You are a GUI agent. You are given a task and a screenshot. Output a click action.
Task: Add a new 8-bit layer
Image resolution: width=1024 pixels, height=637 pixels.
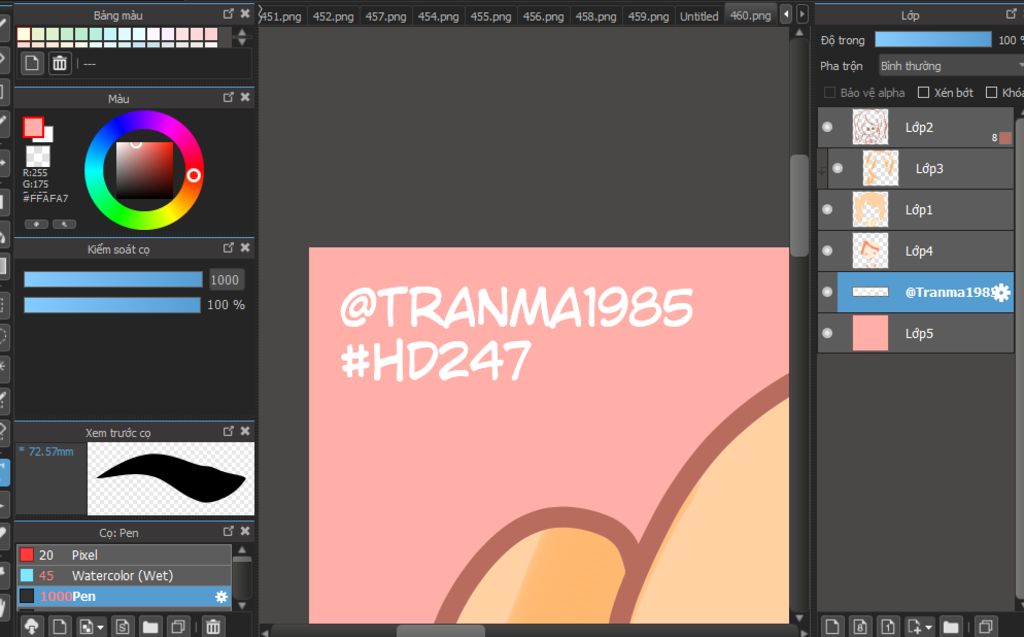pyautogui.click(x=860, y=627)
